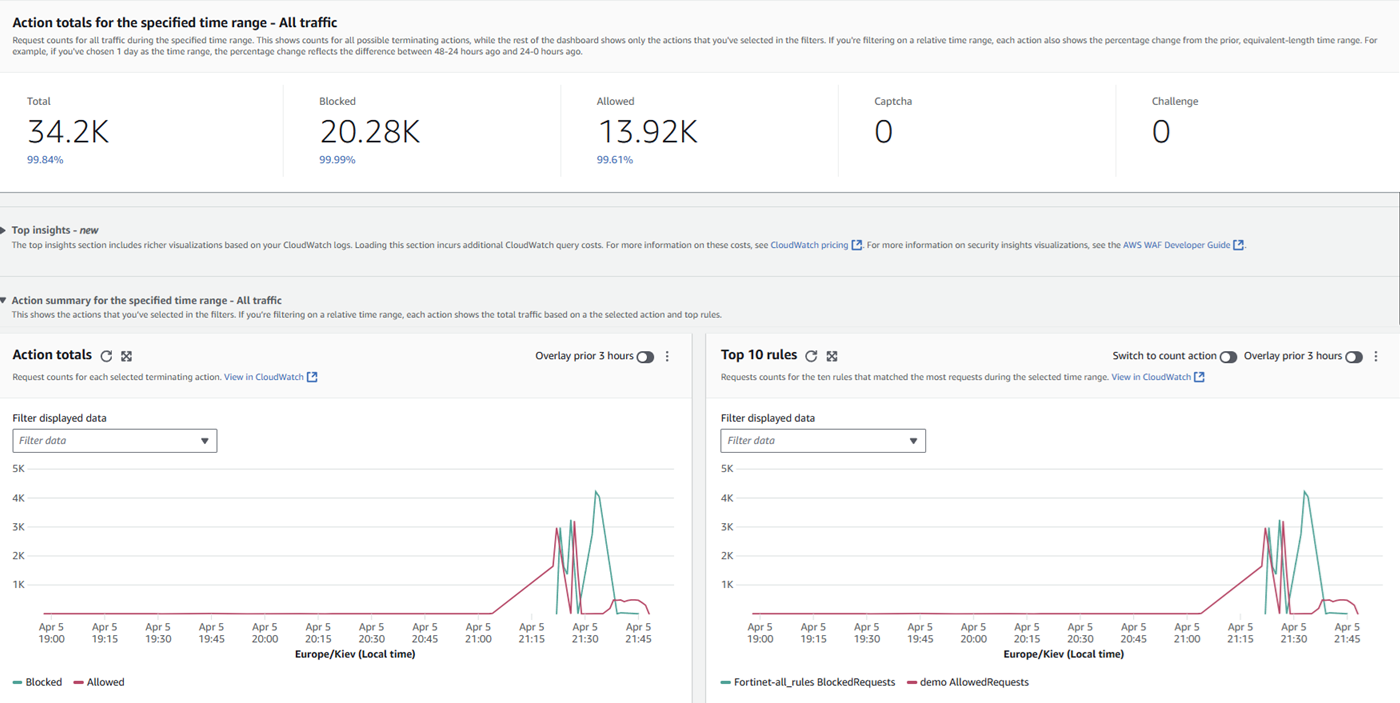Viewport: 1400px width, 703px height.
Task: Collapse the Action summary section
Action: pyautogui.click(x=6, y=299)
